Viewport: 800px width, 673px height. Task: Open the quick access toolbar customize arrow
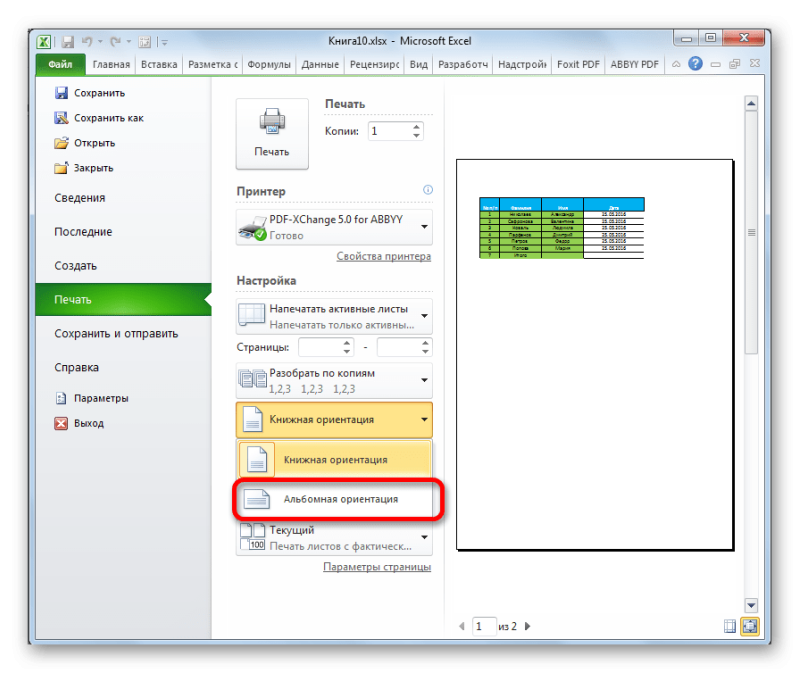click(x=164, y=42)
